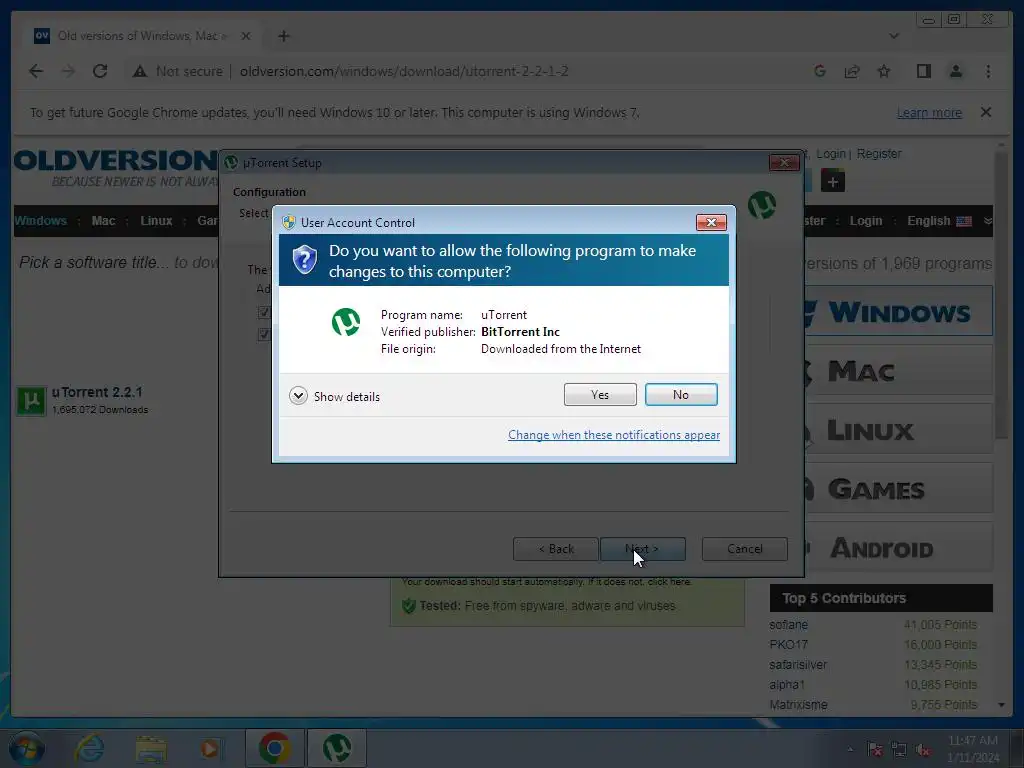This screenshot has height=768, width=1024.
Task: Open Windows Media Player from taskbar
Action: [211, 748]
